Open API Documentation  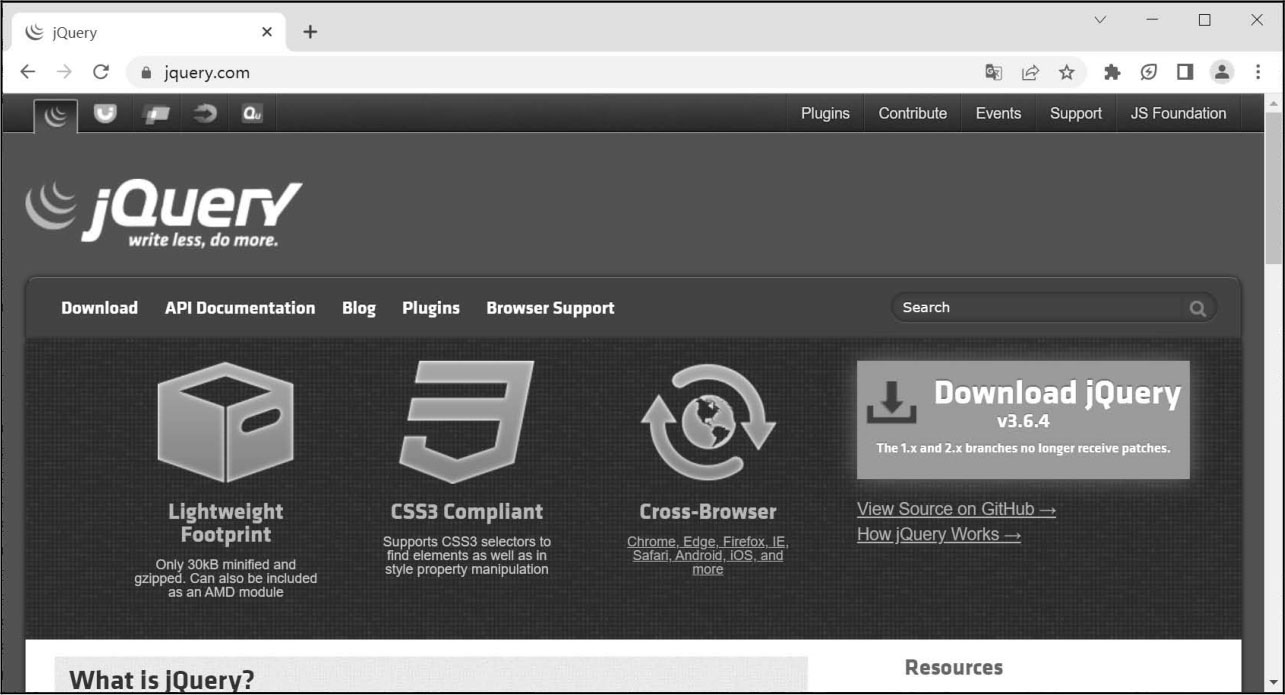click(240, 308)
